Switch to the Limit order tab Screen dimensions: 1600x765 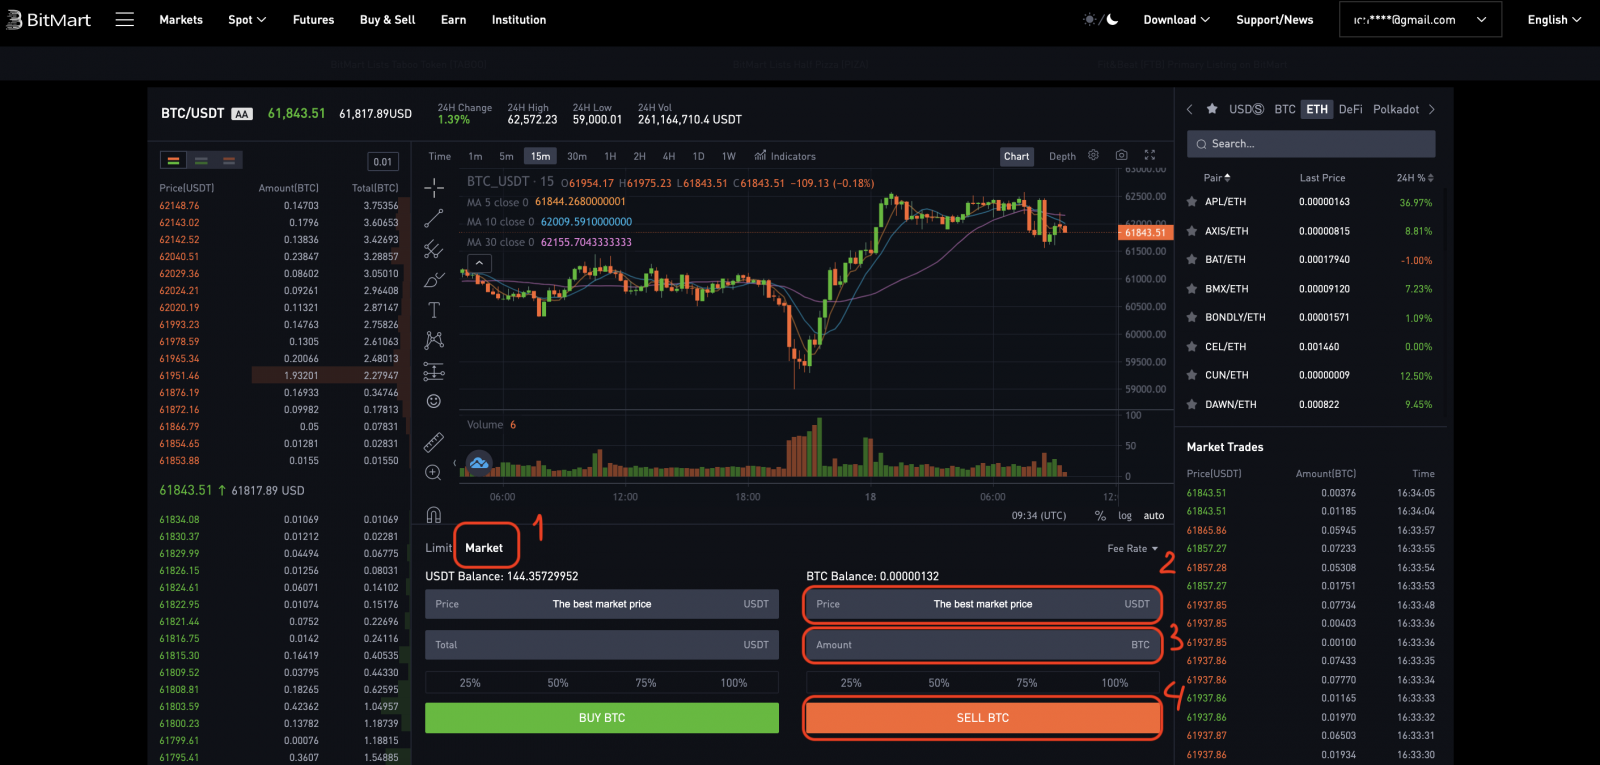click(438, 548)
